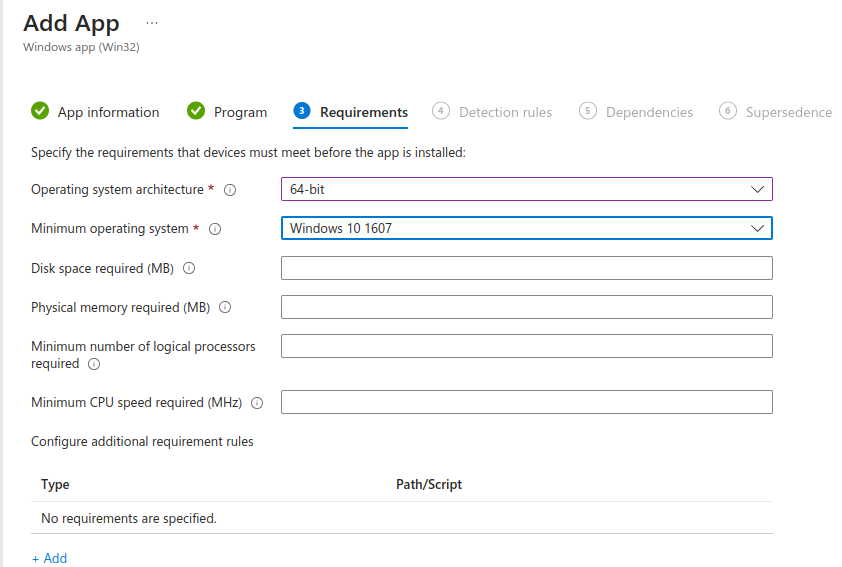Viewport: 842px width, 567px height.
Task: Click green checkmark icon for App information
Action: [x=40, y=111]
